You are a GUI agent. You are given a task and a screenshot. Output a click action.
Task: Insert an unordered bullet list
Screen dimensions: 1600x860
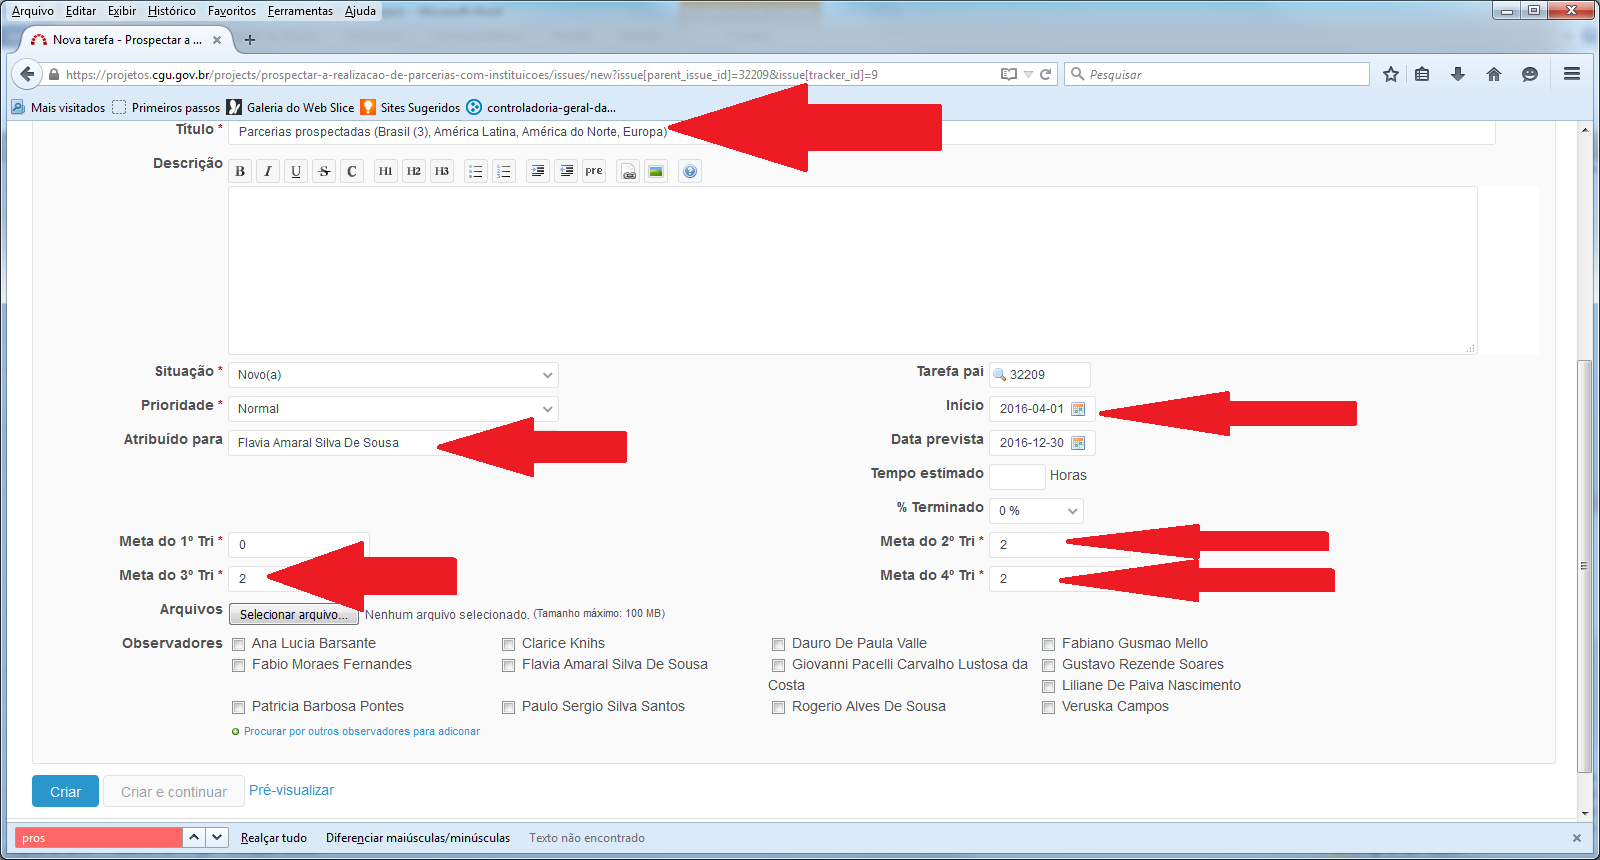pos(476,171)
